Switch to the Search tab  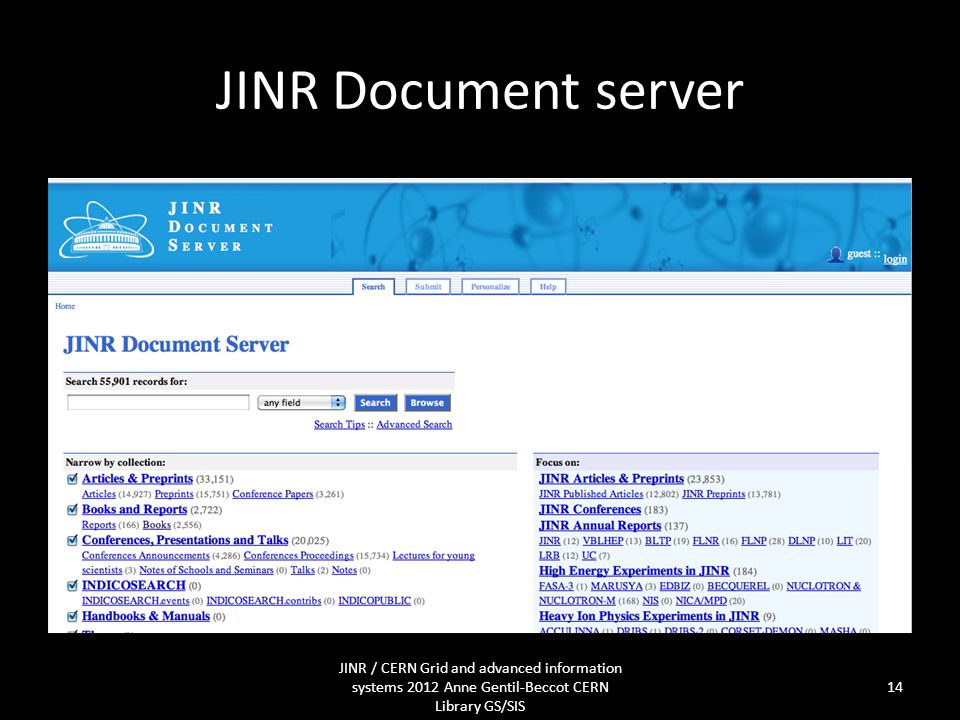373,287
